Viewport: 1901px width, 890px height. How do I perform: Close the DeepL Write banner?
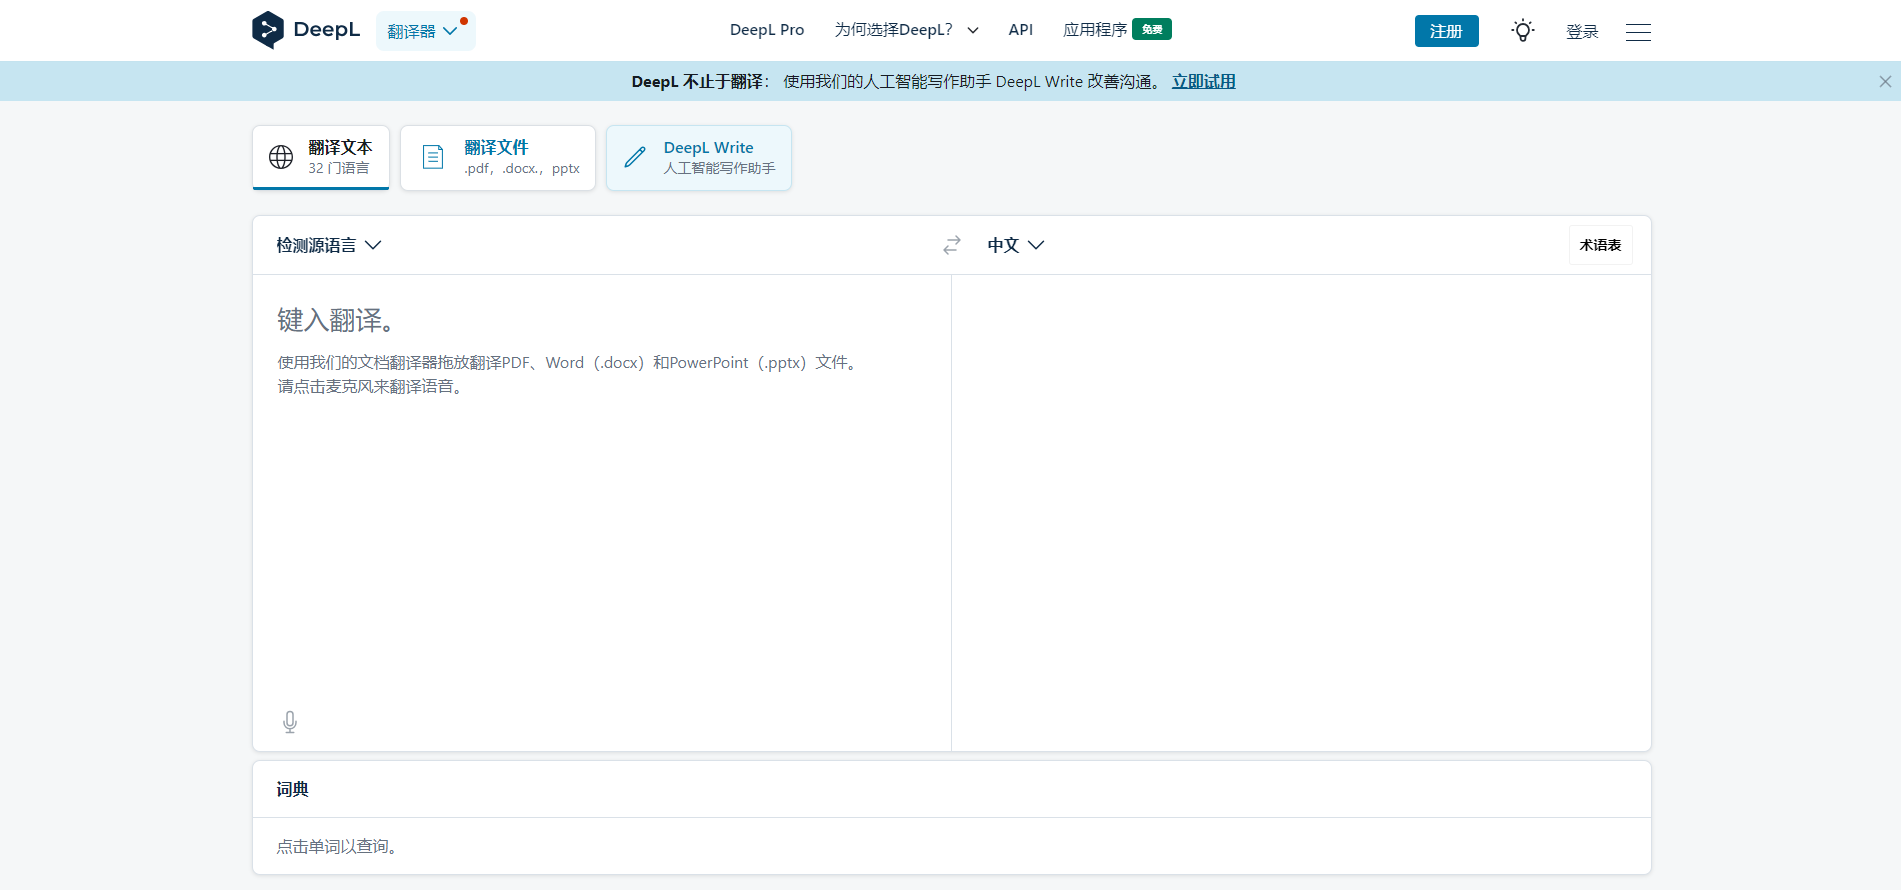[x=1885, y=82]
